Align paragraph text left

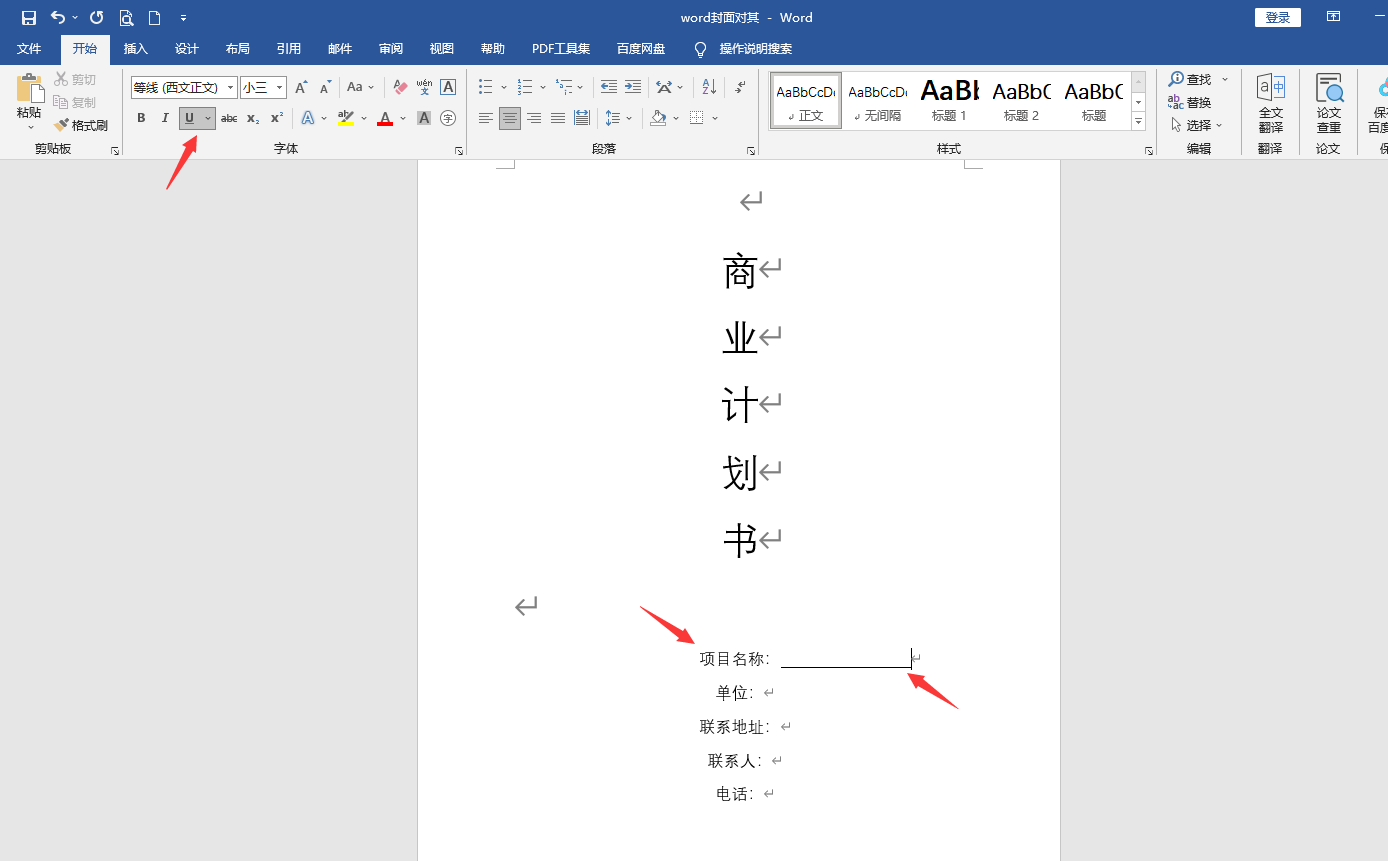pyautogui.click(x=486, y=118)
